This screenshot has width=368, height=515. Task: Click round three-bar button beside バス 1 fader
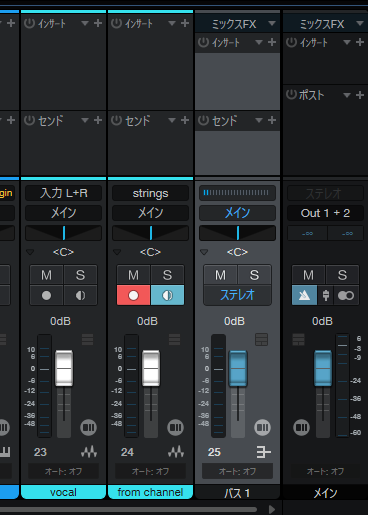click(263, 427)
